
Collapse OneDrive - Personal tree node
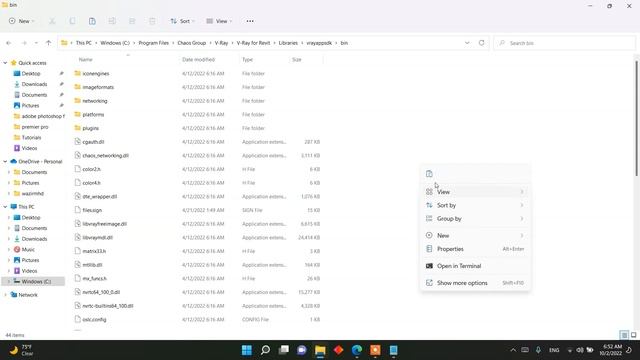tap(5, 162)
